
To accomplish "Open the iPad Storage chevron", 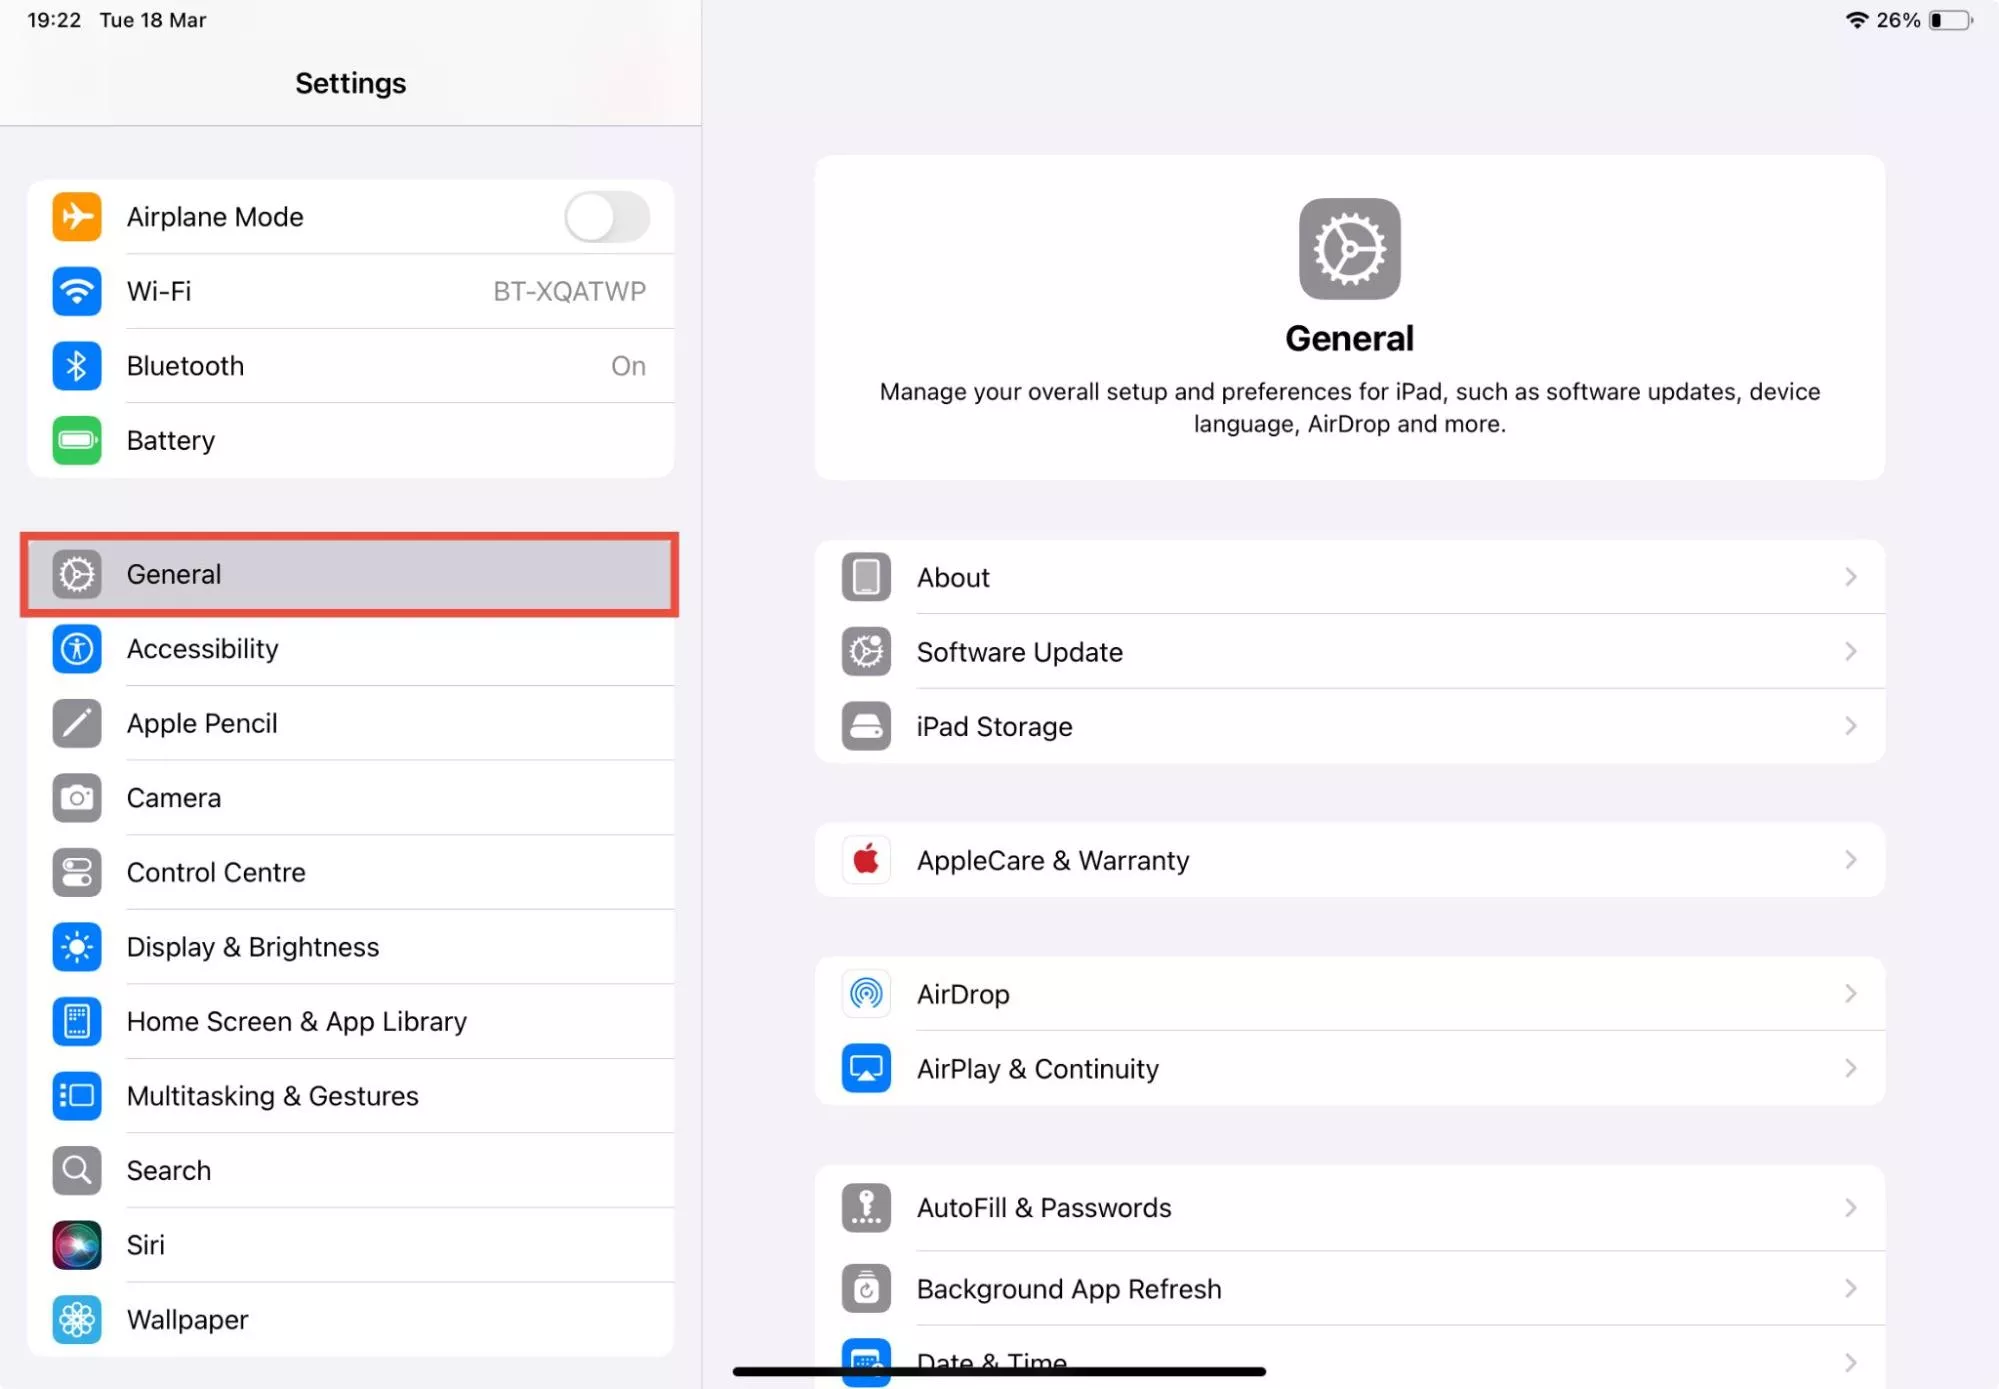I will (1850, 726).
